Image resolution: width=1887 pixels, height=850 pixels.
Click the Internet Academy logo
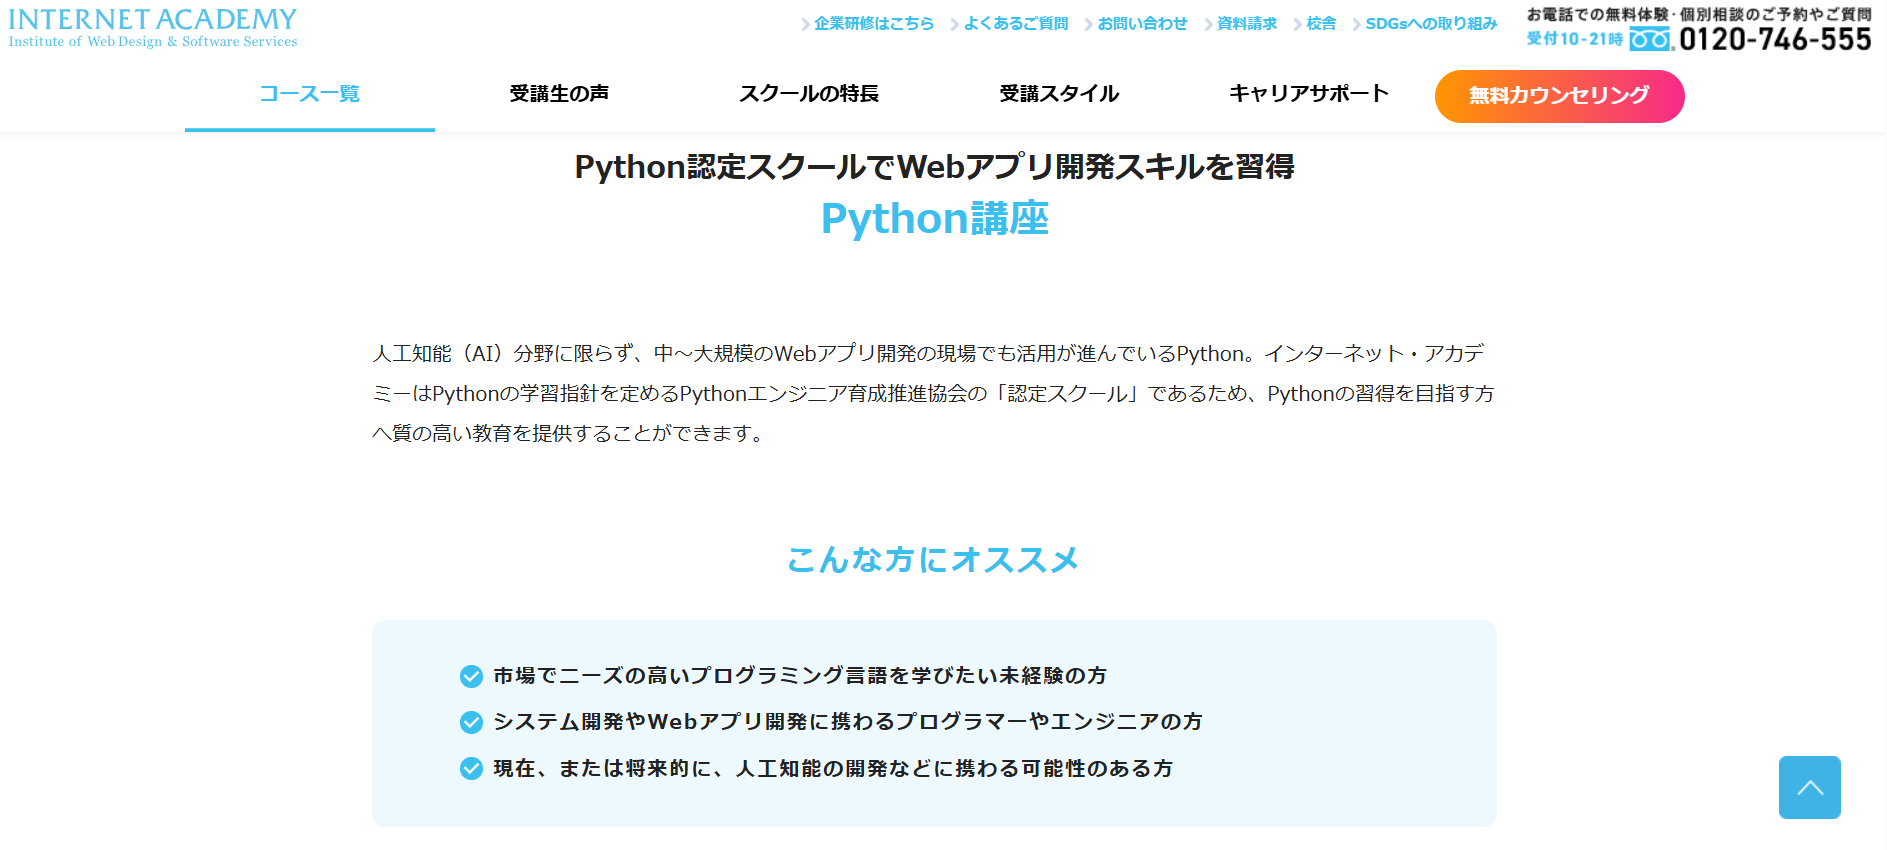[x=153, y=28]
